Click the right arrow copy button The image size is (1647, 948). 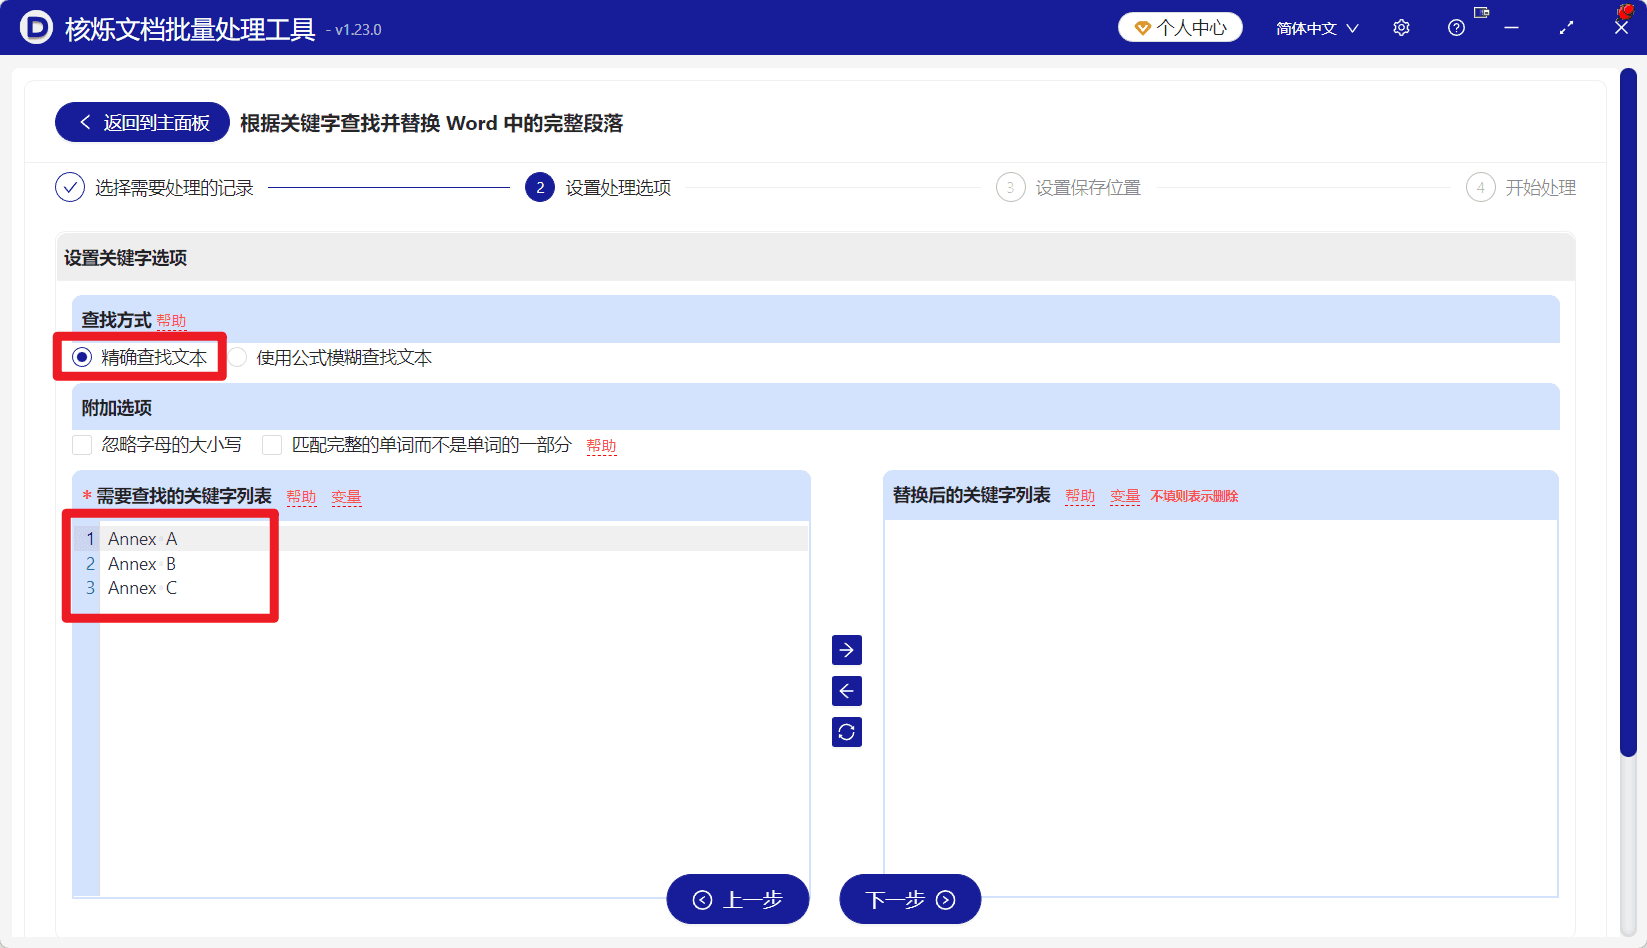click(x=847, y=650)
